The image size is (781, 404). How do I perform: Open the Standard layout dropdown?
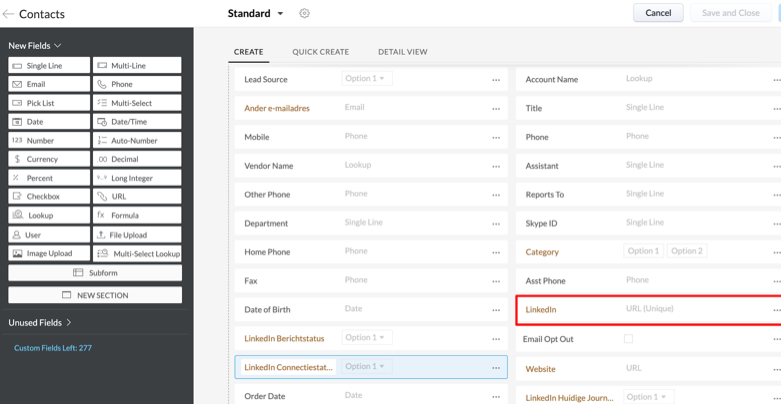click(x=256, y=13)
